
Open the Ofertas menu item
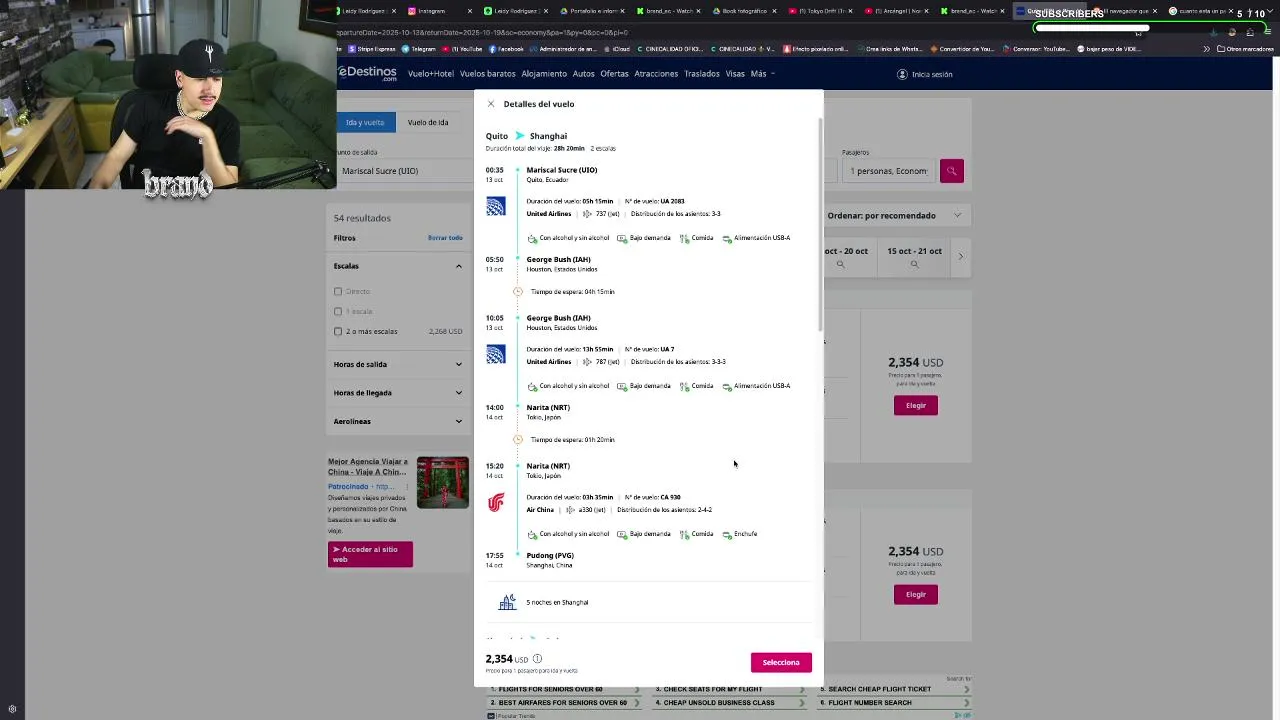point(615,74)
